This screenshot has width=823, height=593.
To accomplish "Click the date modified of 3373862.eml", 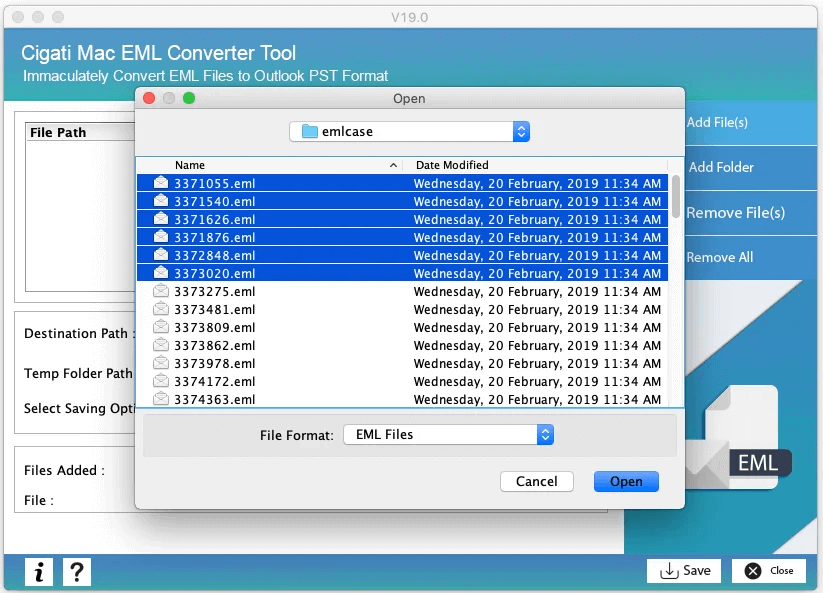I will (x=537, y=346).
